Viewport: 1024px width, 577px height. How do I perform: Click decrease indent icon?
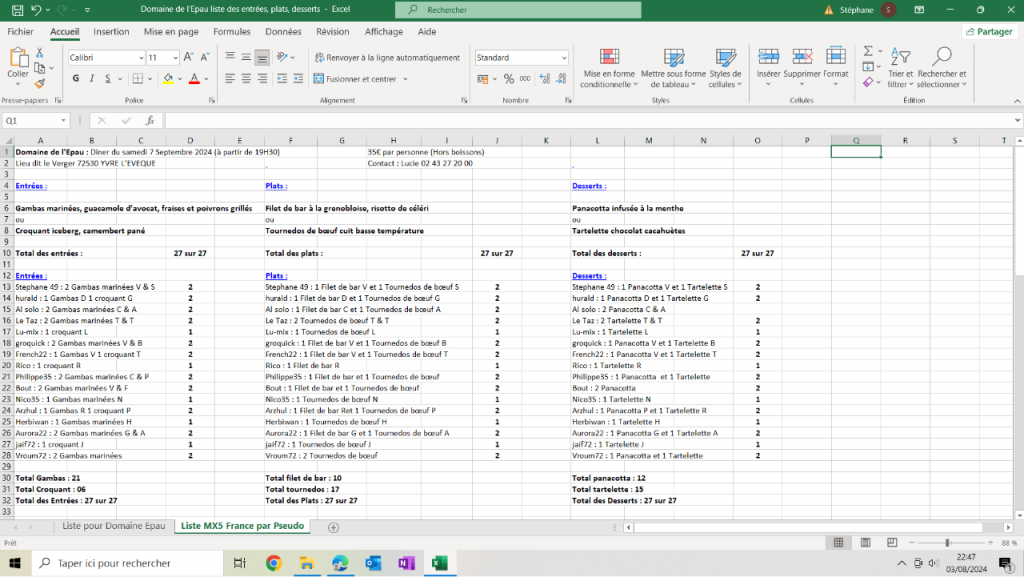[x=282, y=78]
